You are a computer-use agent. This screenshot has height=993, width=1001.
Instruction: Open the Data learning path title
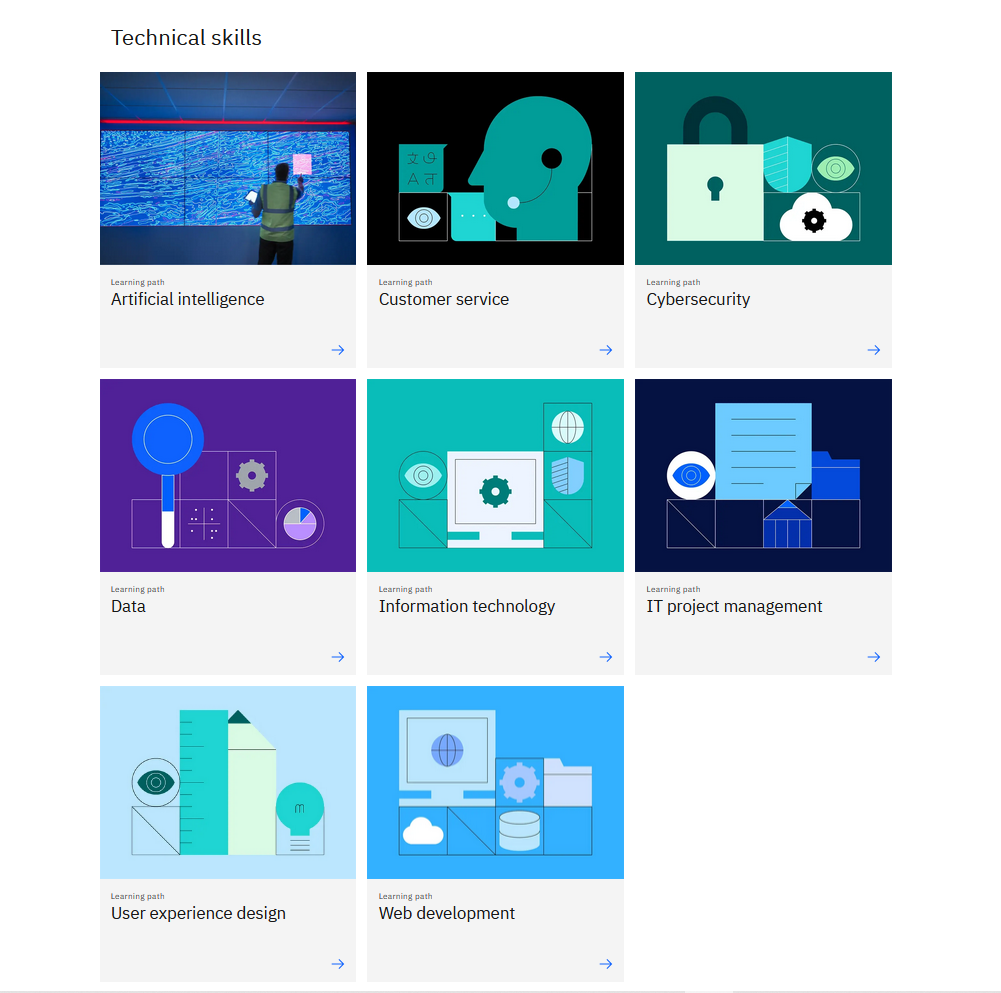tap(128, 606)
